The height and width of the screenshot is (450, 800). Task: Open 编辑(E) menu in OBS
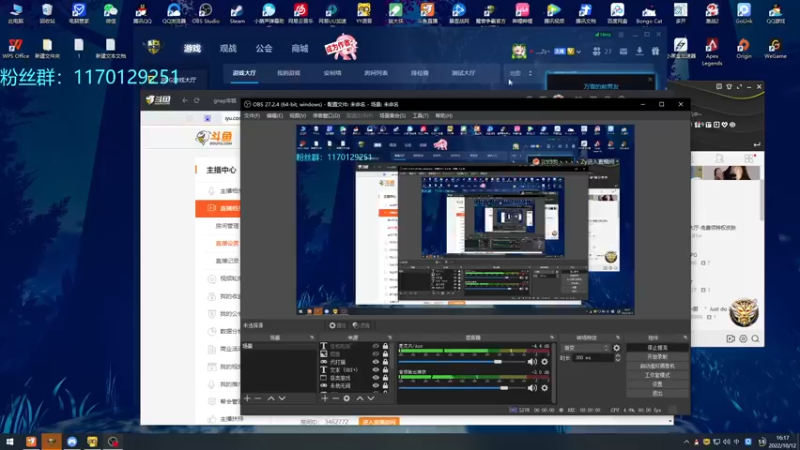click(274, 116)
